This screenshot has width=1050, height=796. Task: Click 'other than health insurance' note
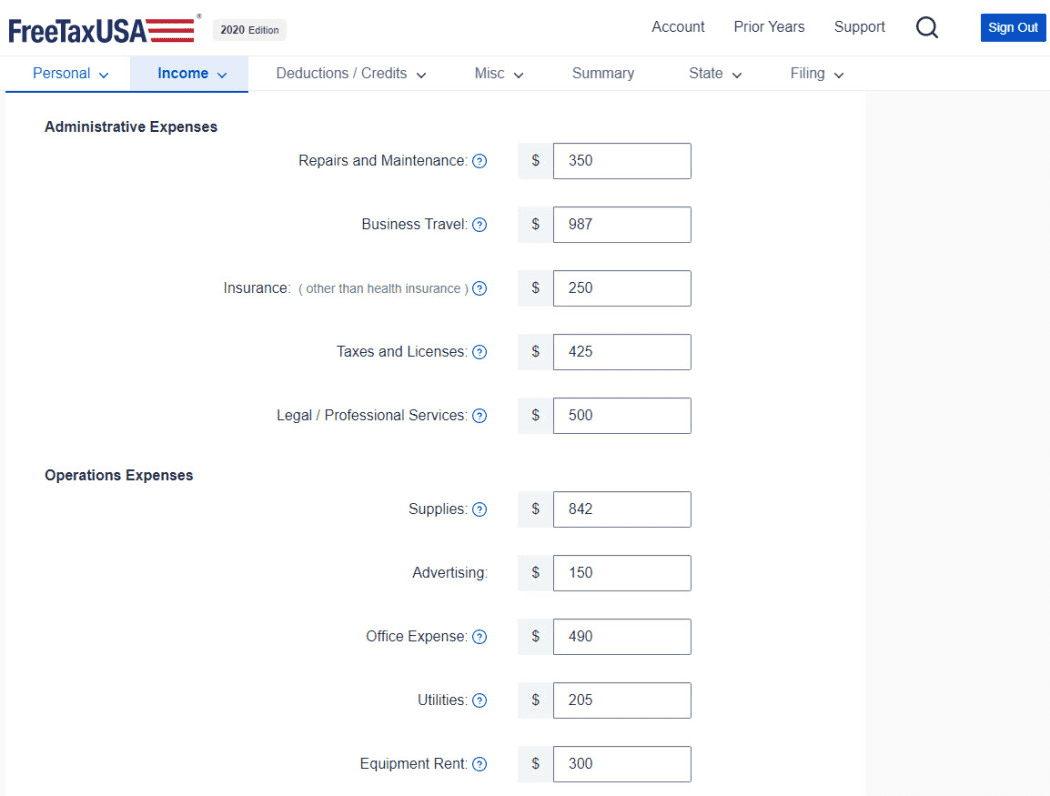click(383, 289)
